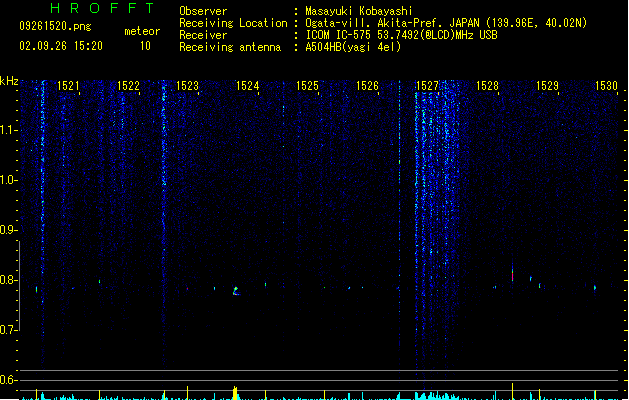Image resolution: width=629 pixels, height=400 pixels.
Task: Click the Observer label
Action: point(203,11)
